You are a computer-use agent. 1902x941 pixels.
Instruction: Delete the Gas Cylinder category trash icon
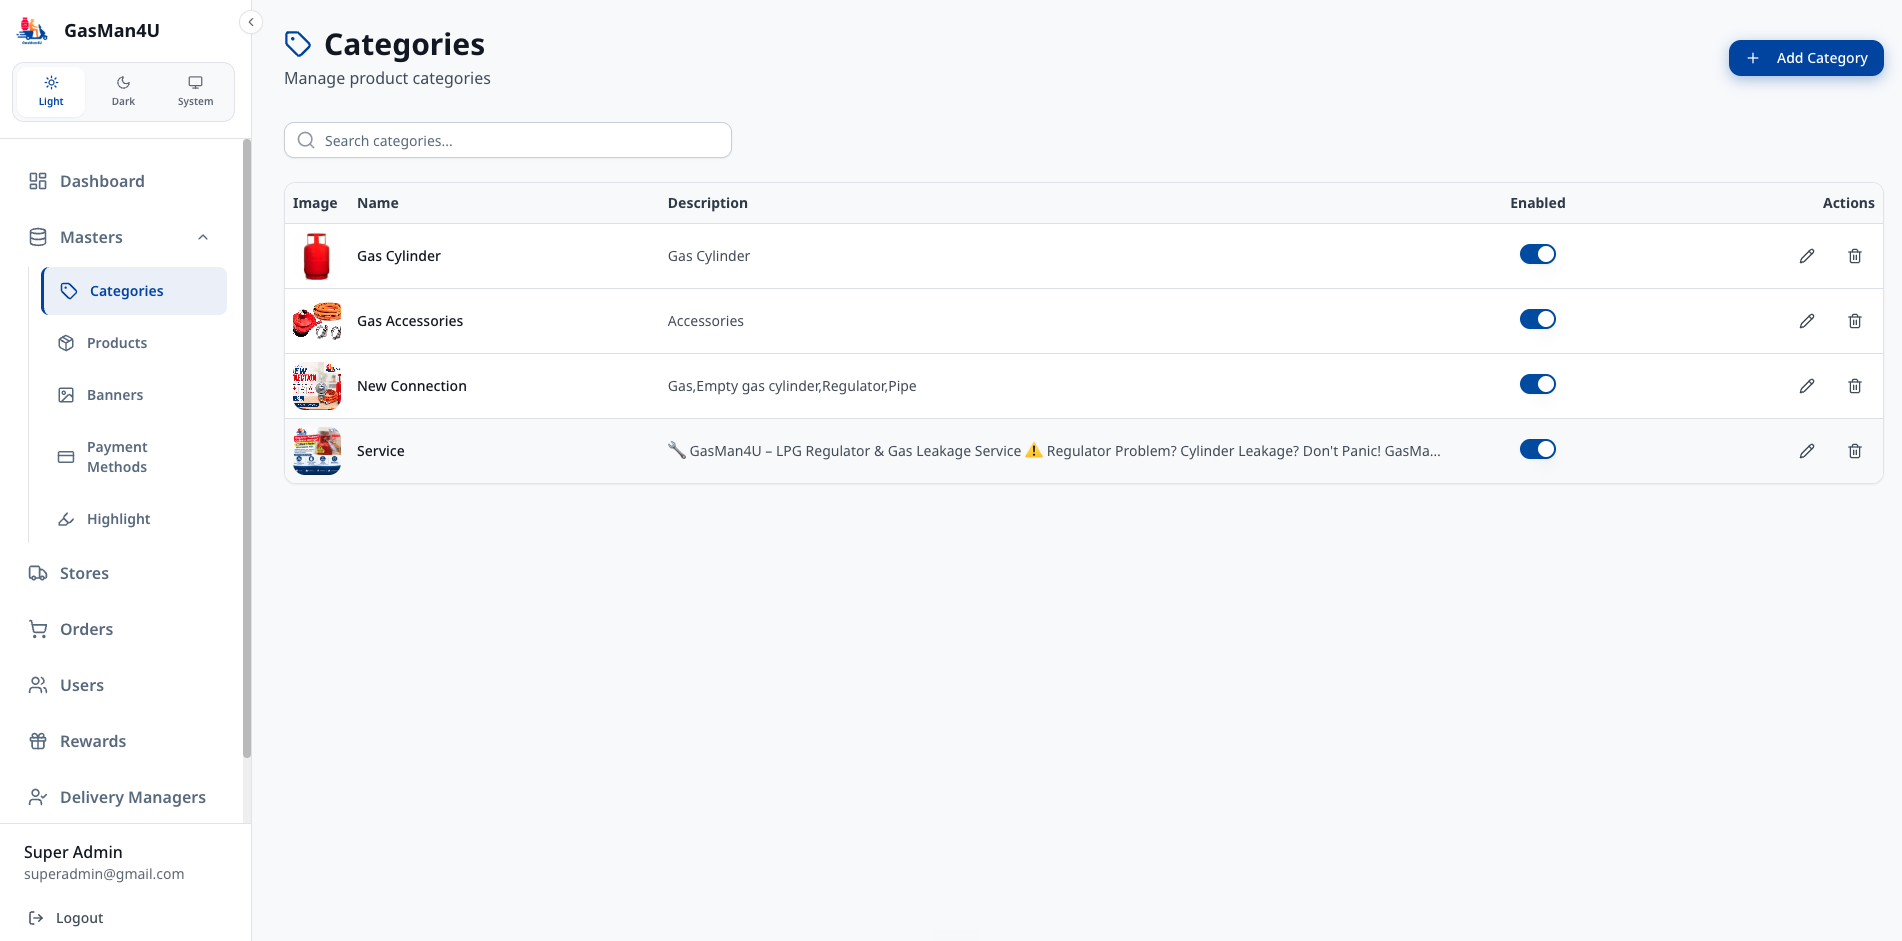point(1855,256)
